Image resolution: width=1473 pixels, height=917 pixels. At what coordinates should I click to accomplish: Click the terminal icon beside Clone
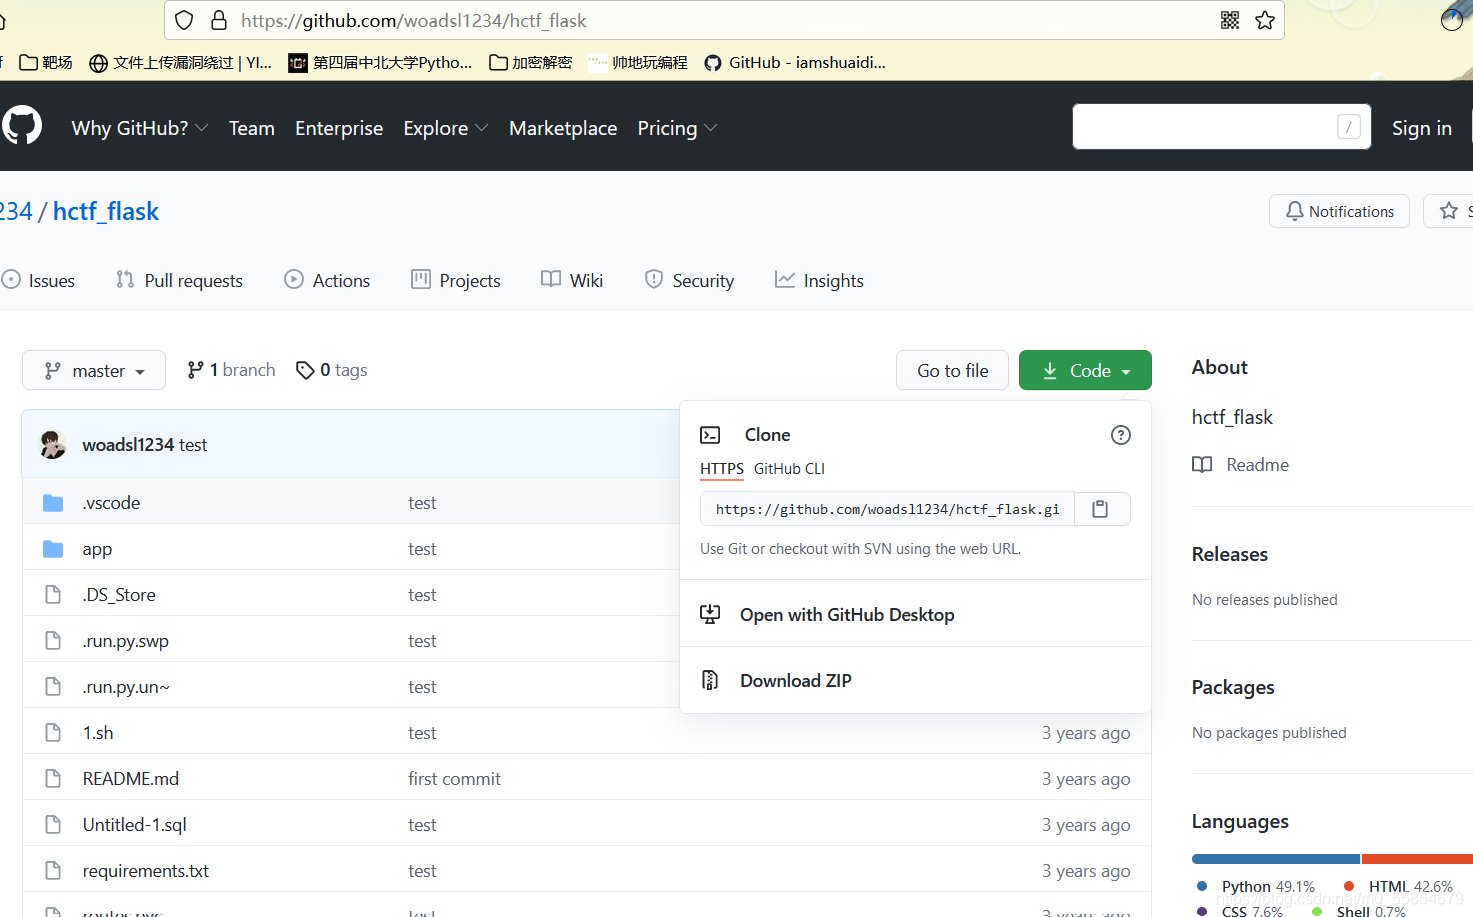coord(710,435)
